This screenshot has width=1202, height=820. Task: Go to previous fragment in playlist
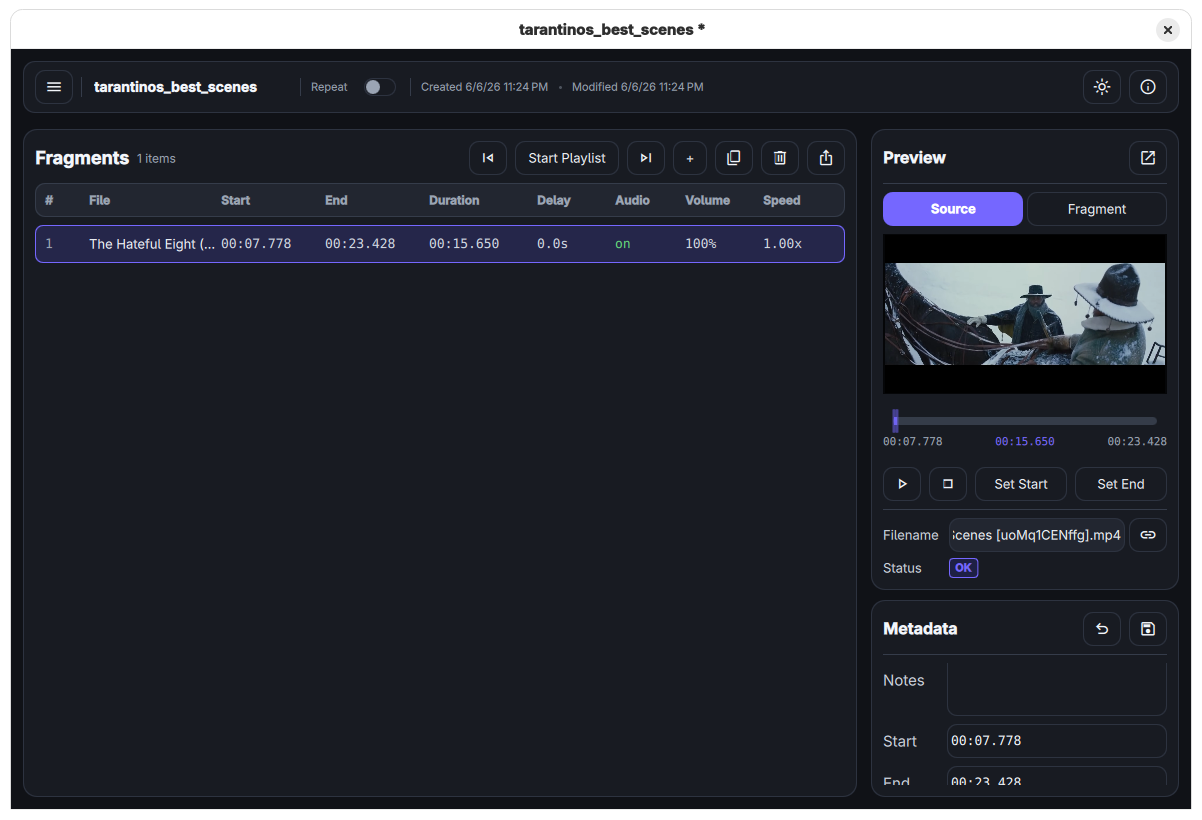(488, 158)
